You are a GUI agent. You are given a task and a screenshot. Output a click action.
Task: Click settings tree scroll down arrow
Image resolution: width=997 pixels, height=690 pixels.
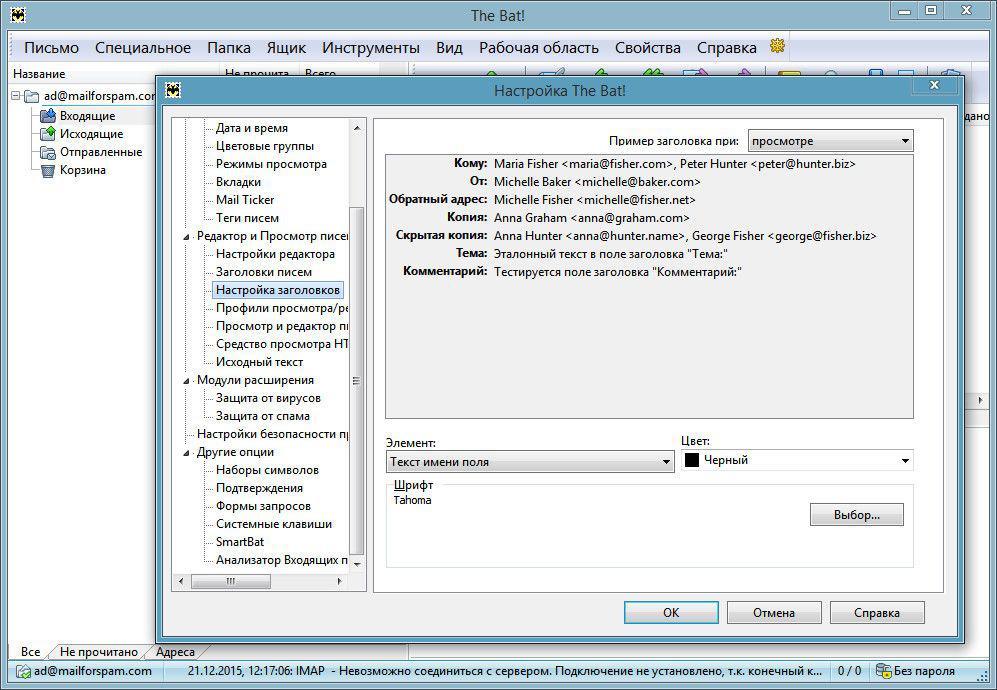tap(357, 564)
